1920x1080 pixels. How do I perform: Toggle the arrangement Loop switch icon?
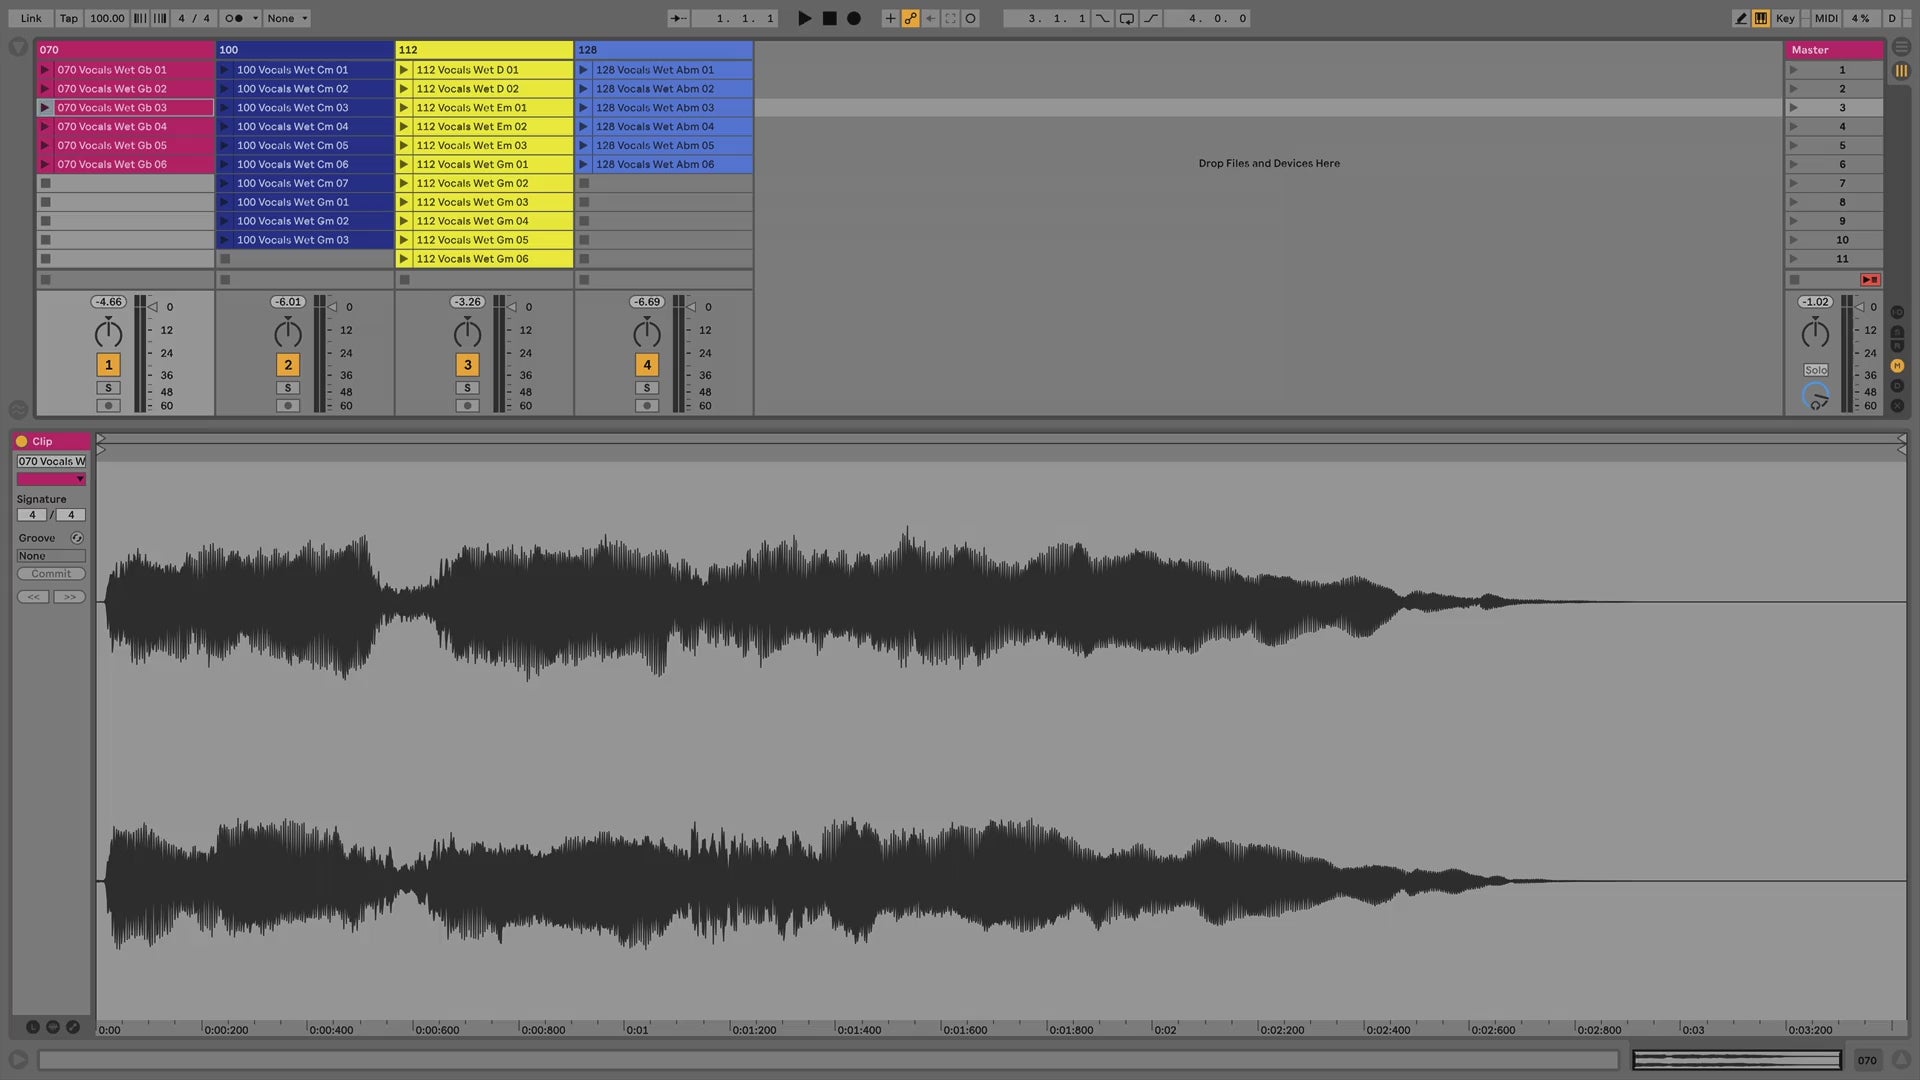click(x=1127, y=18)
